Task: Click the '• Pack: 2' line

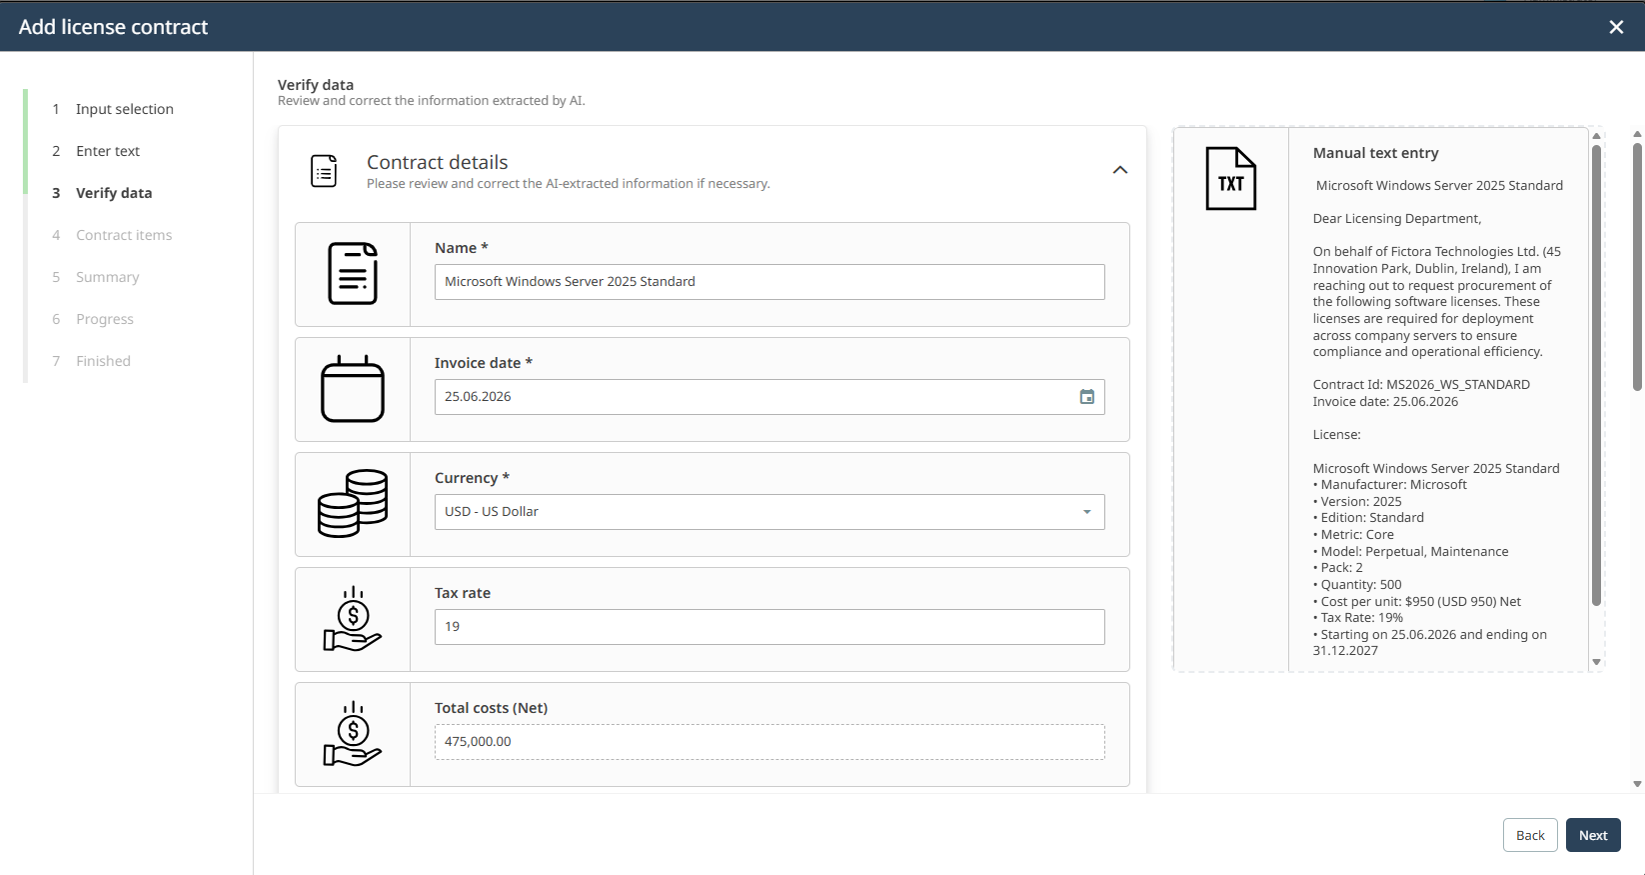Action: coord(1338,568)
